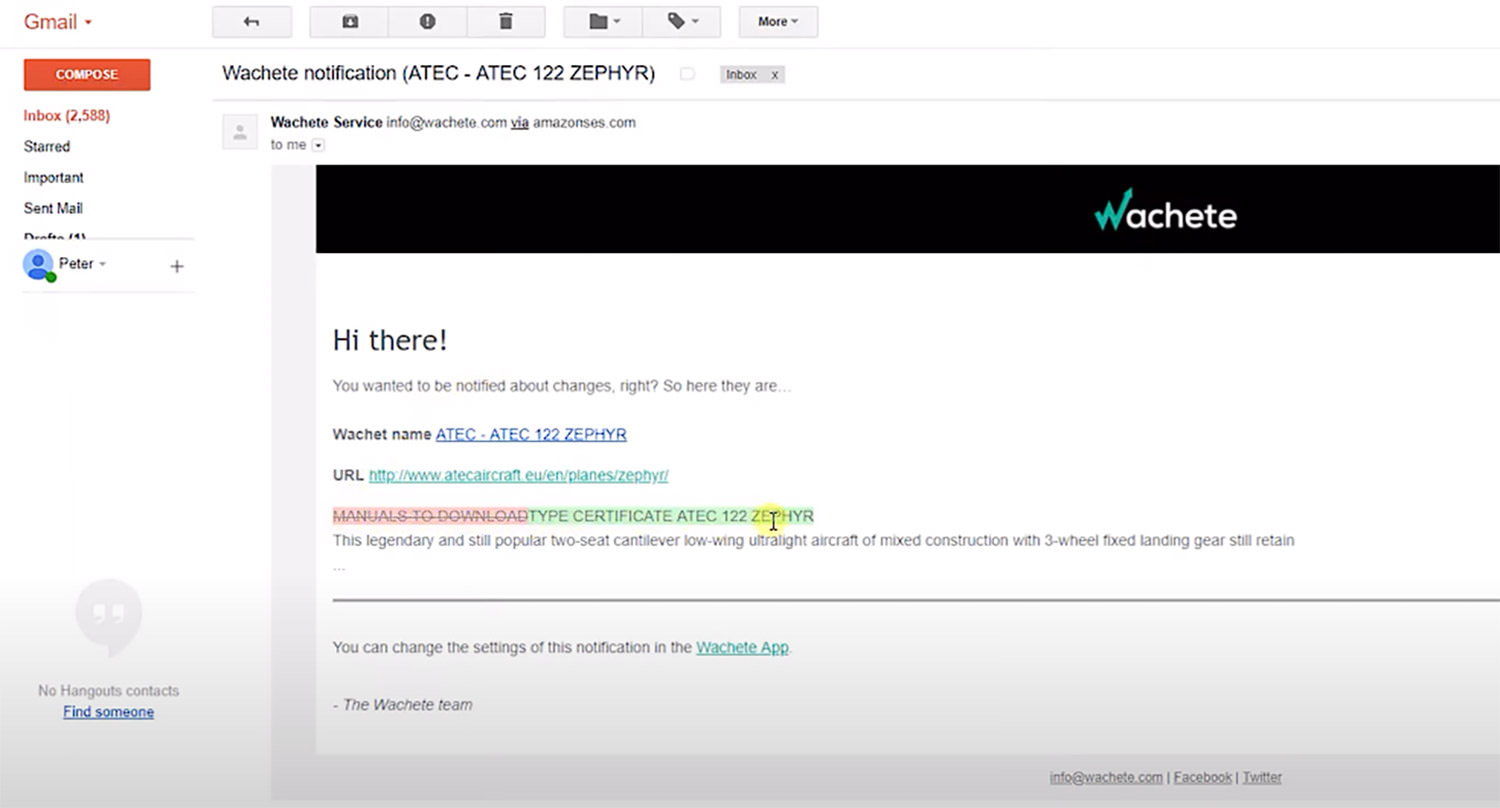Report spam using the exclamation icon

428,21
